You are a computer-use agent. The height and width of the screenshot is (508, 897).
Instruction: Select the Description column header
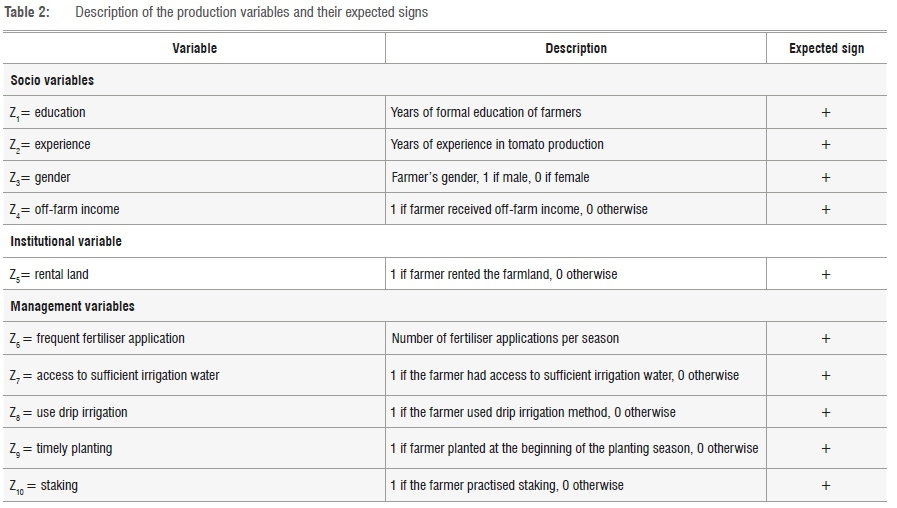575,48
